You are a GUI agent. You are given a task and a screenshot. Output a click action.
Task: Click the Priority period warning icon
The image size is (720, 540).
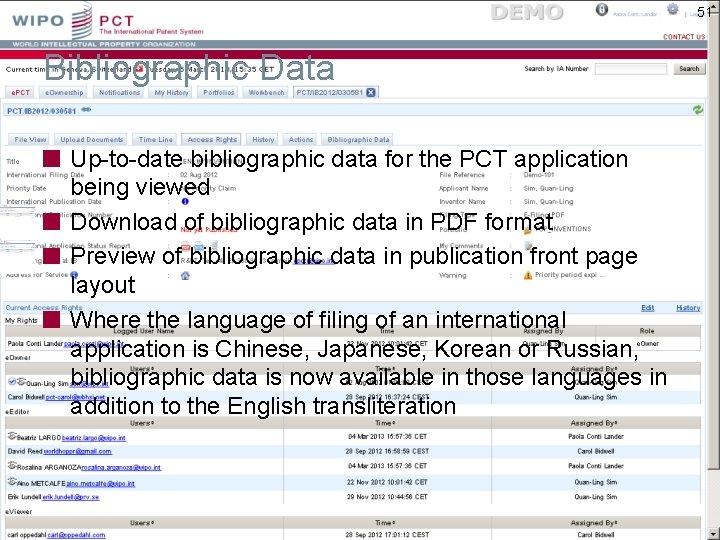tap(528, 275)
